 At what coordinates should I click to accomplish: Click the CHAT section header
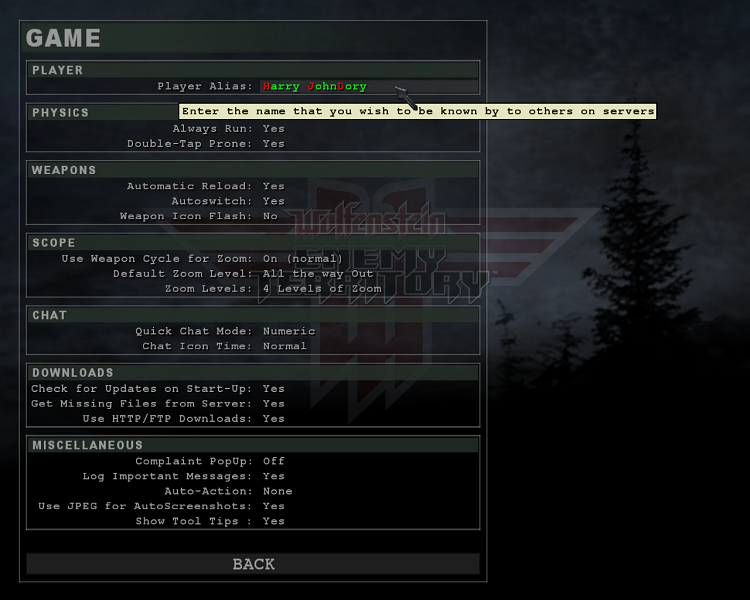pyautogui.click(x=253, y=315)
